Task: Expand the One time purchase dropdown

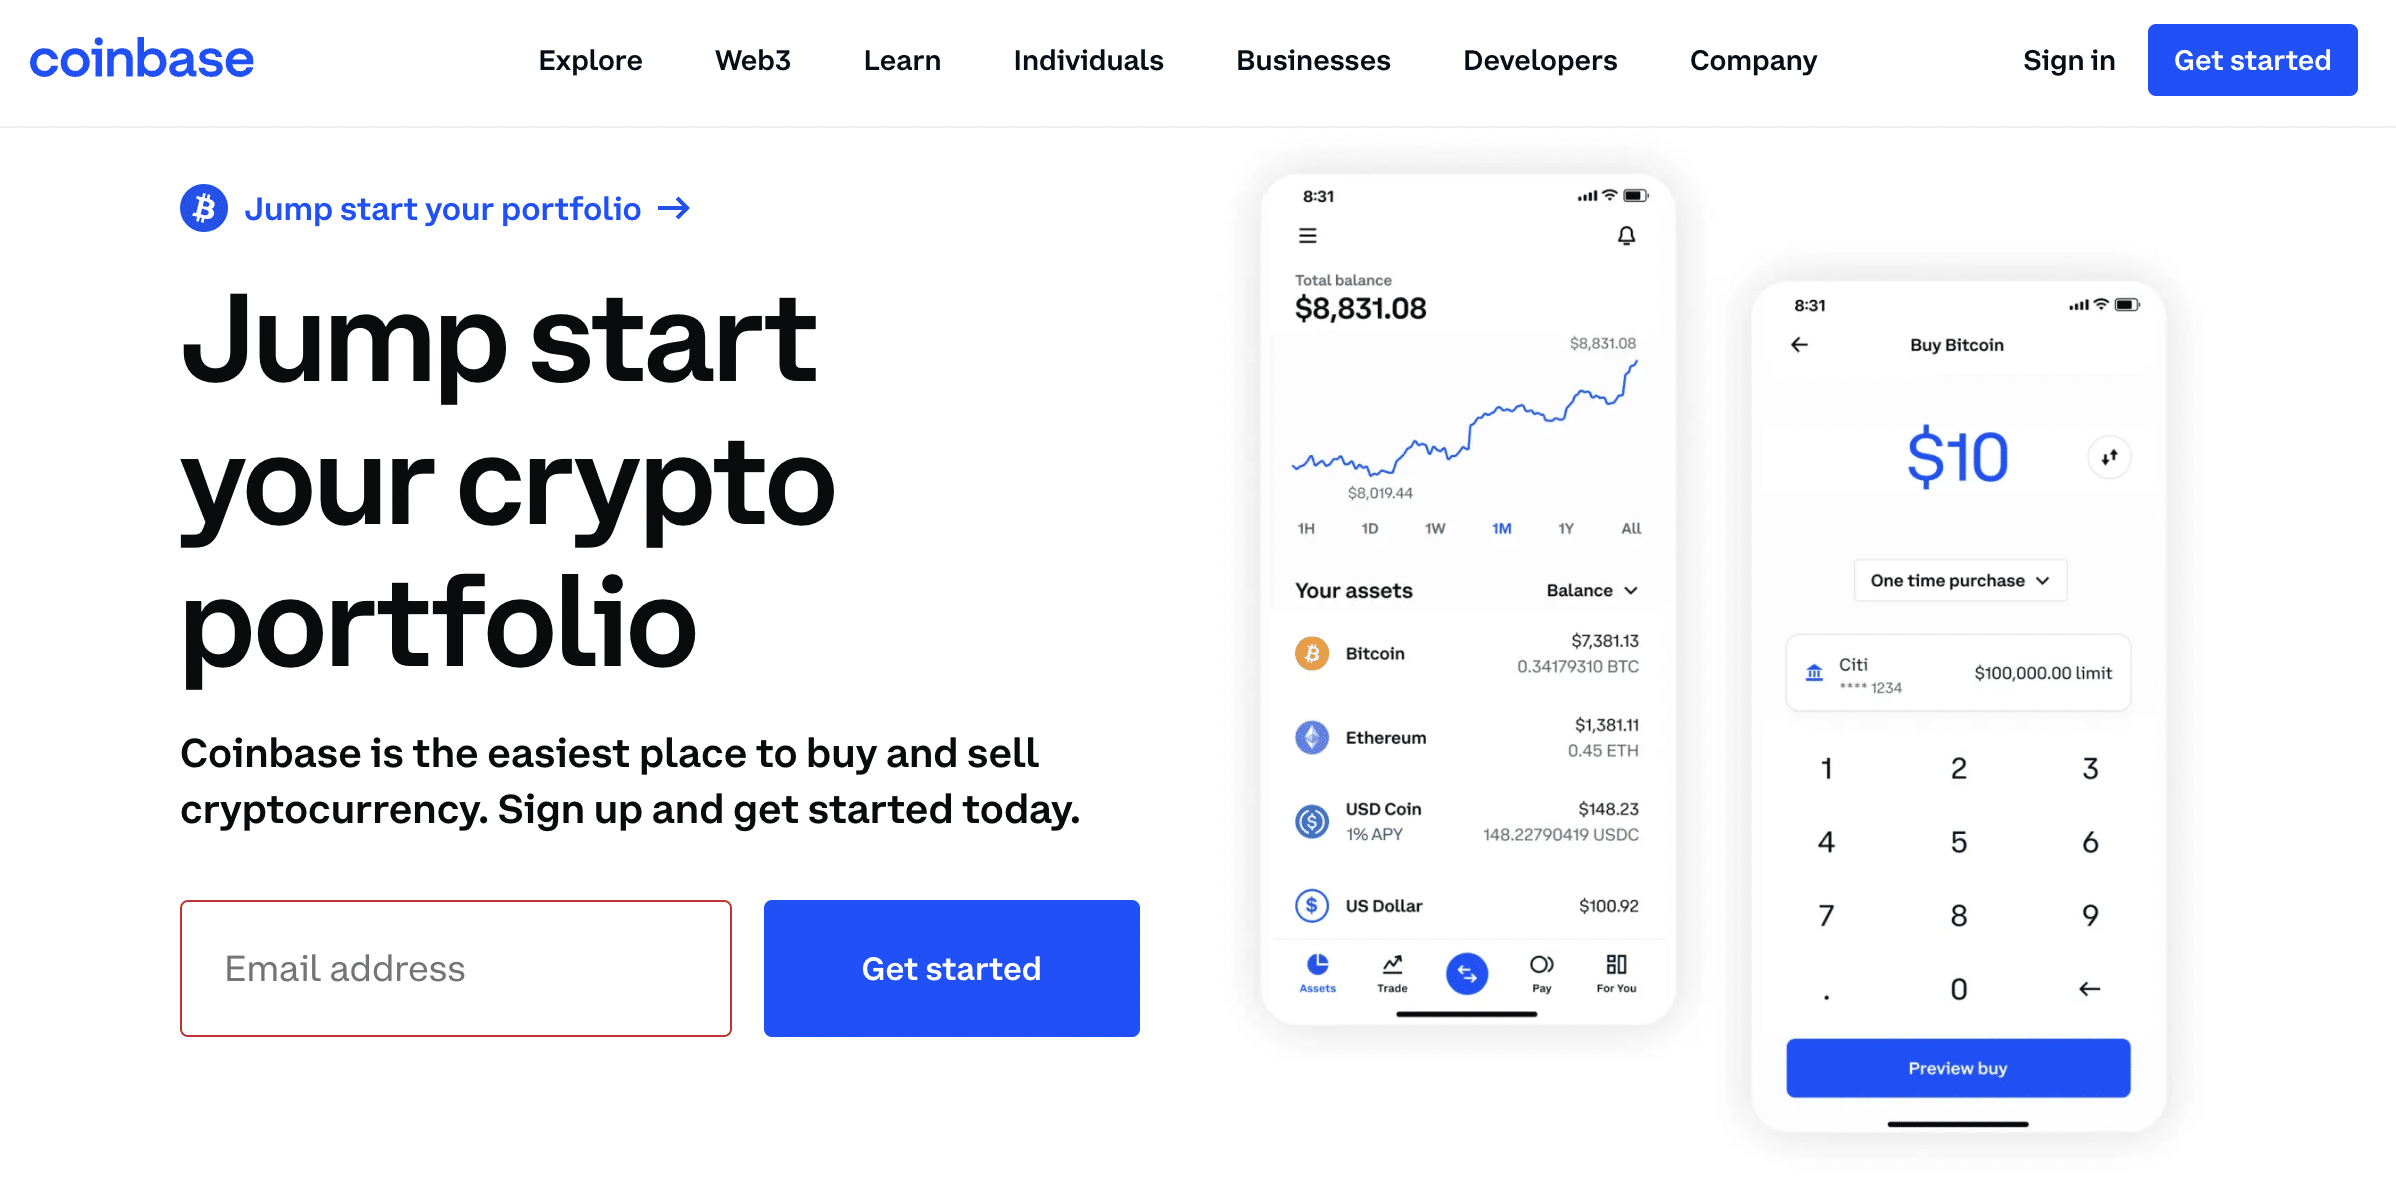Action: 1961,582
